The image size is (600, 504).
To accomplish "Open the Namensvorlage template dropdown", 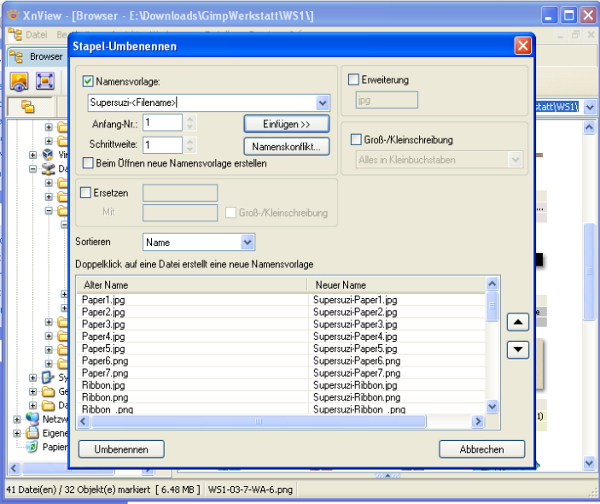I will (x=322, y=102).
